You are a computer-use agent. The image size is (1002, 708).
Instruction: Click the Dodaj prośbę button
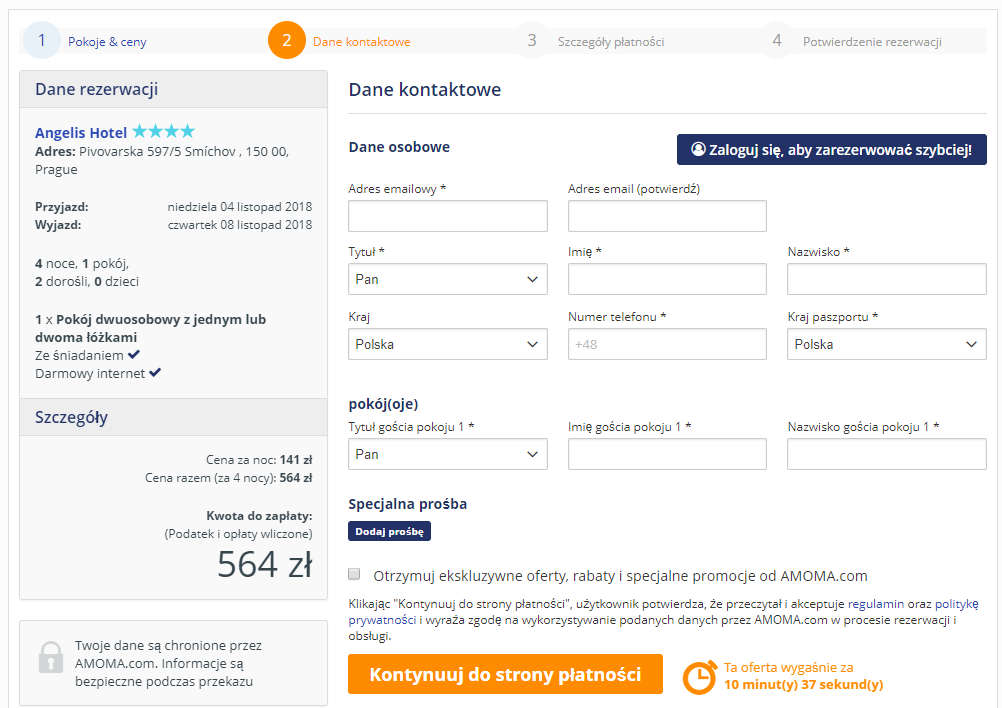pyautogui.click(x=389, y=532)
